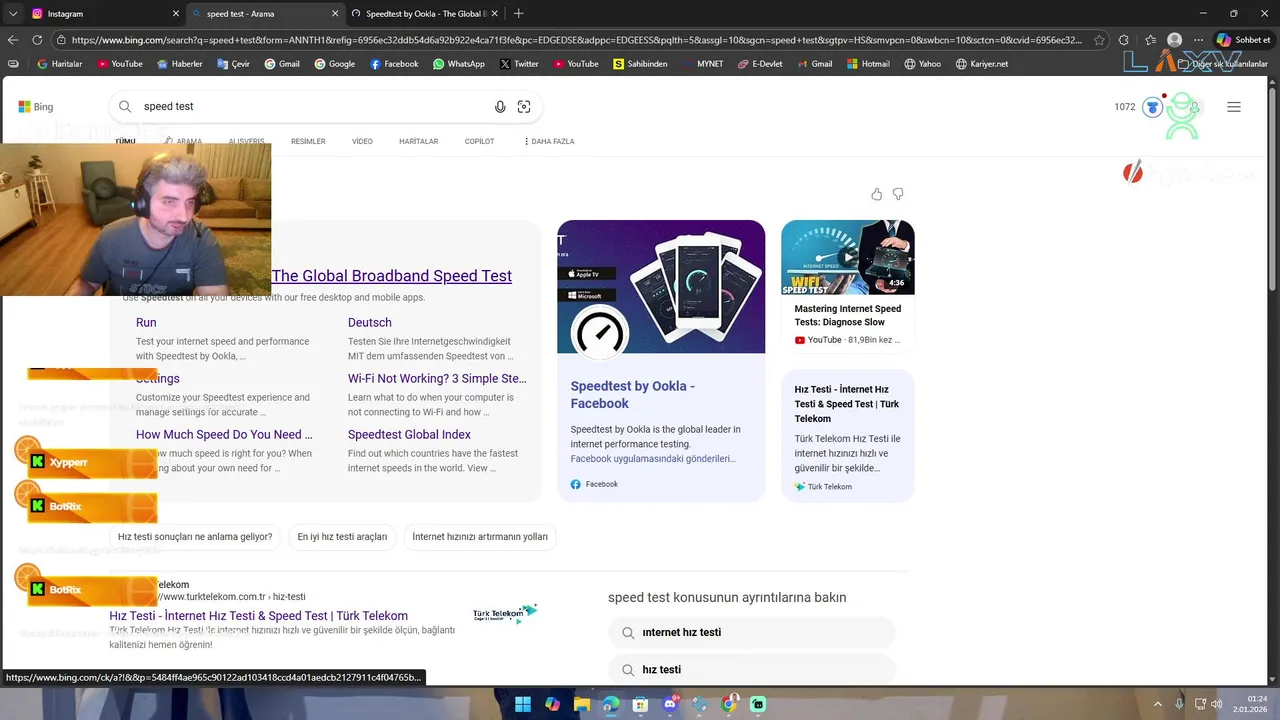Open the Sahibinden bookmark
The image size is (1280, 720).
tap(641, 64)
